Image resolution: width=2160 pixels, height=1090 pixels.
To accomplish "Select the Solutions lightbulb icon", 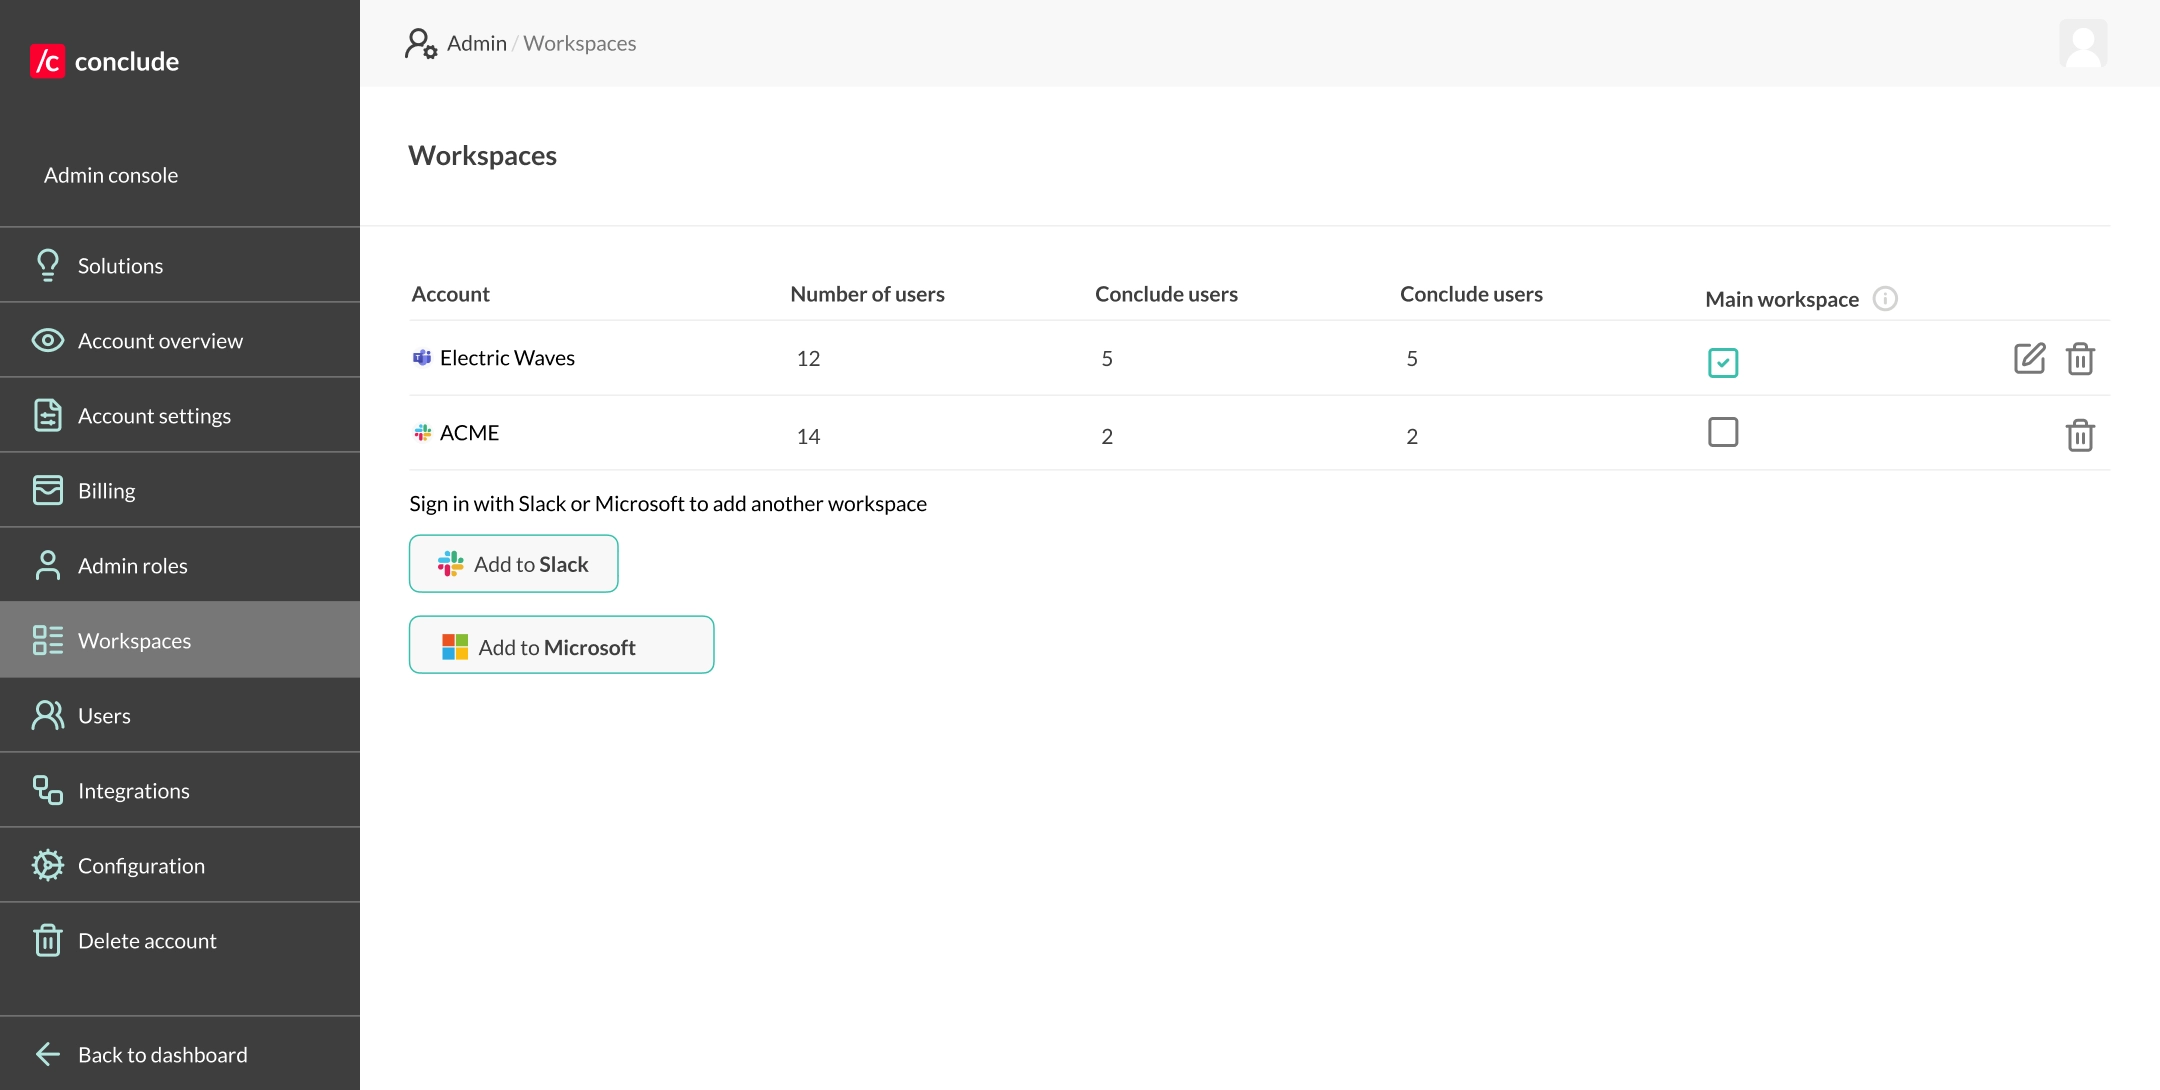I will tap(47, 264).
